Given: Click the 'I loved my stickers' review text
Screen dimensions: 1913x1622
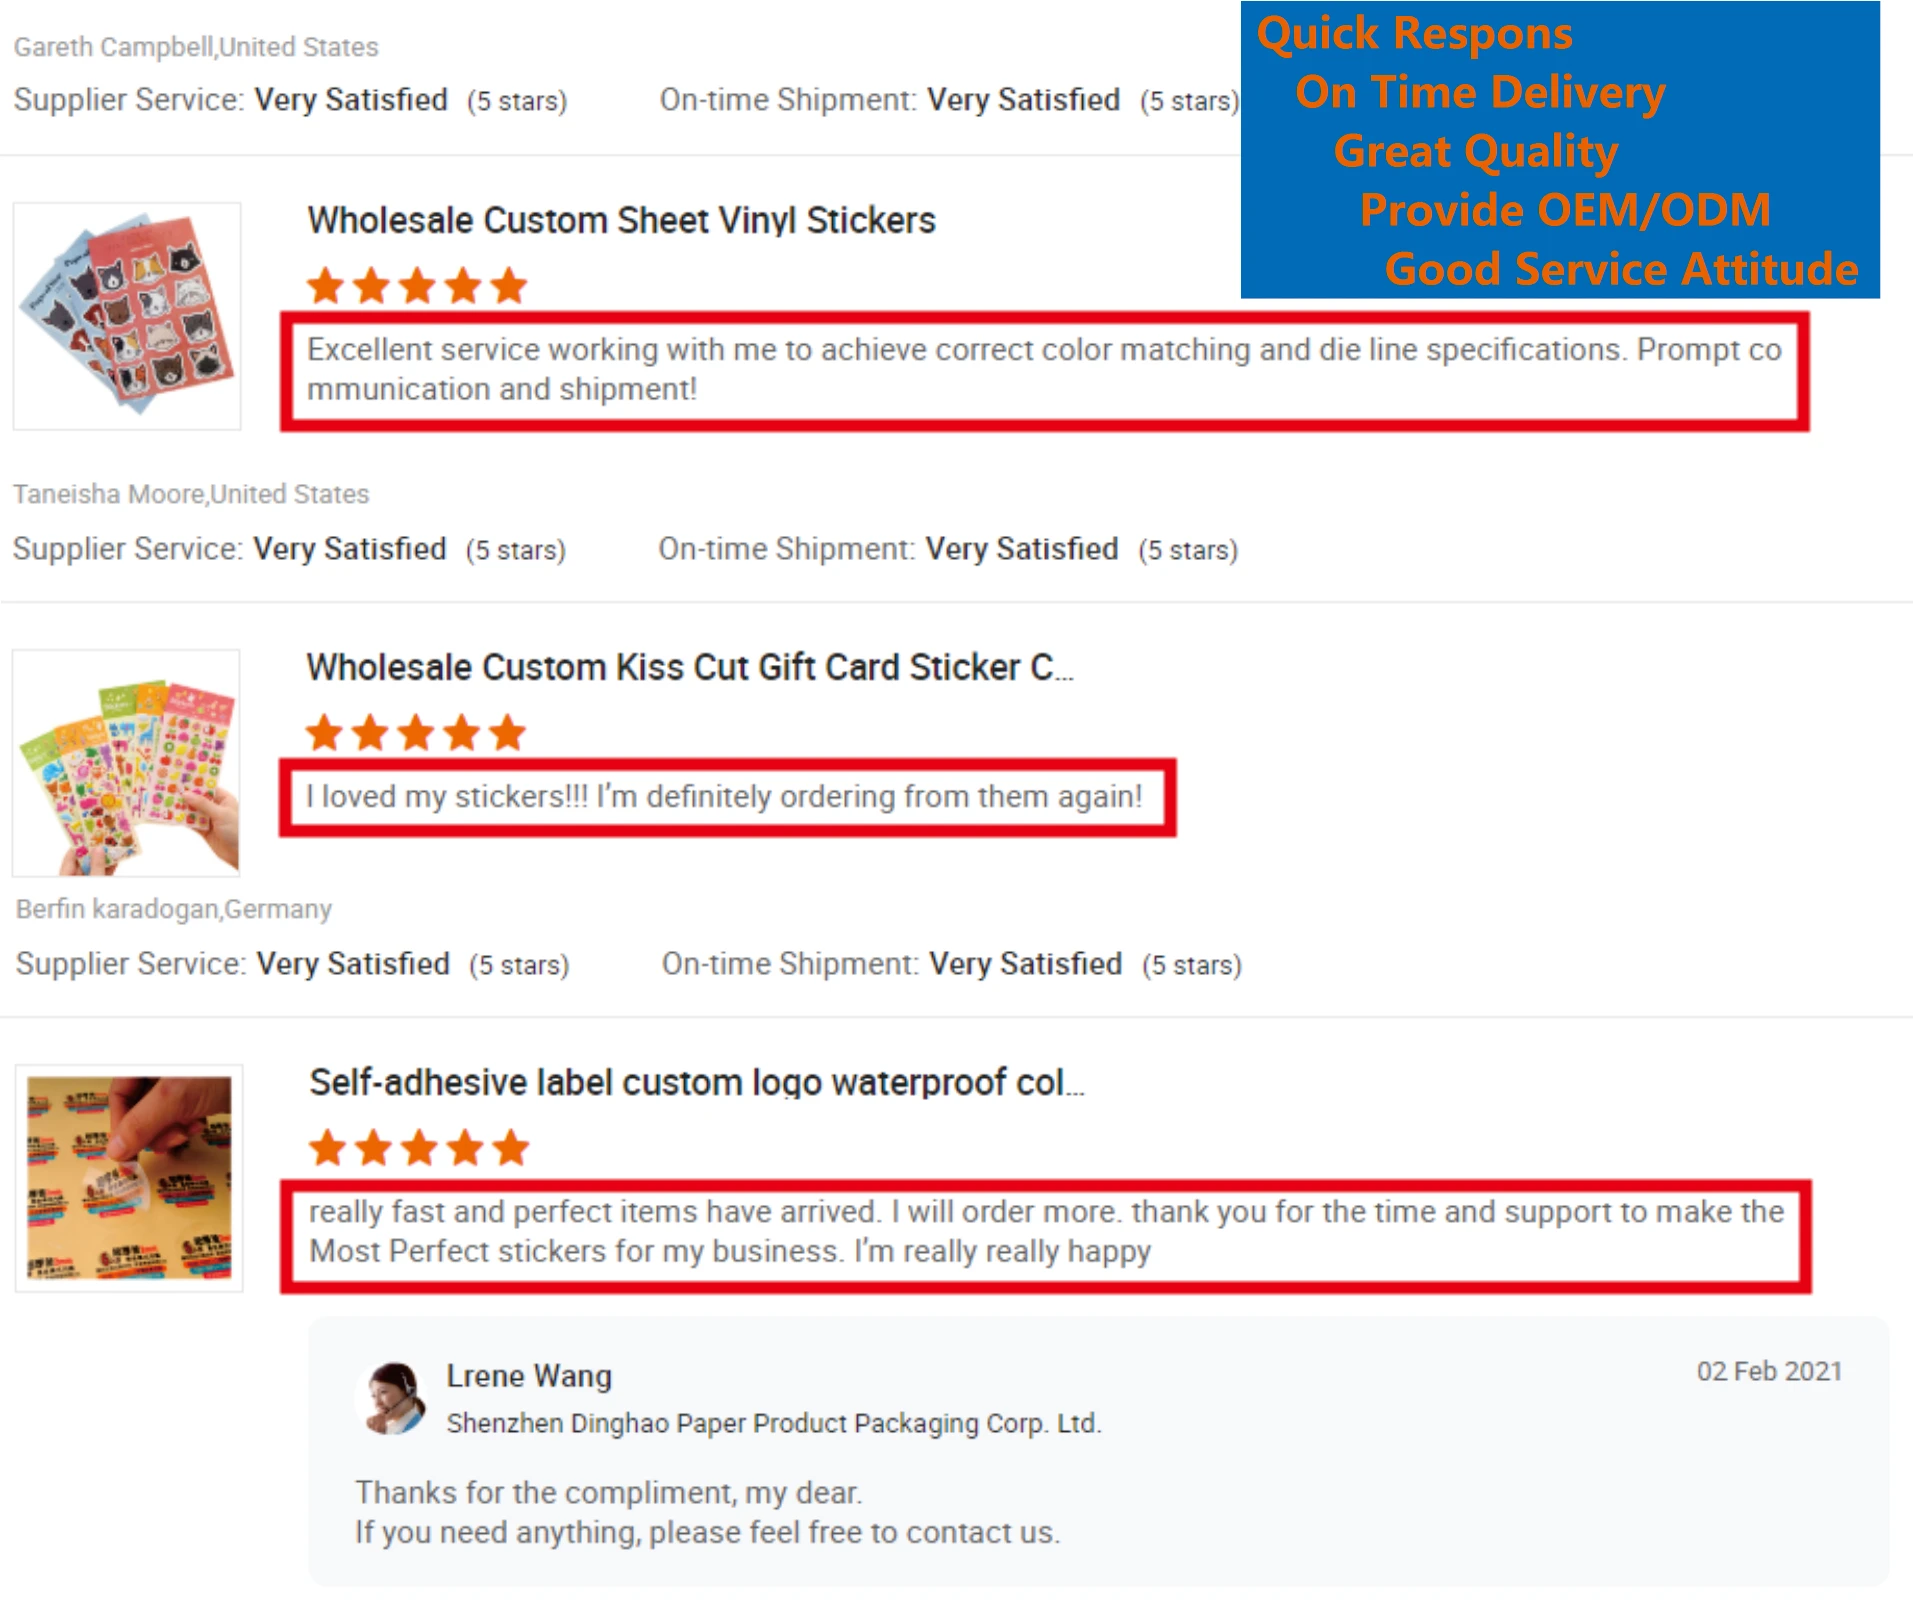Looking at the screenshot, I should 724,796.
